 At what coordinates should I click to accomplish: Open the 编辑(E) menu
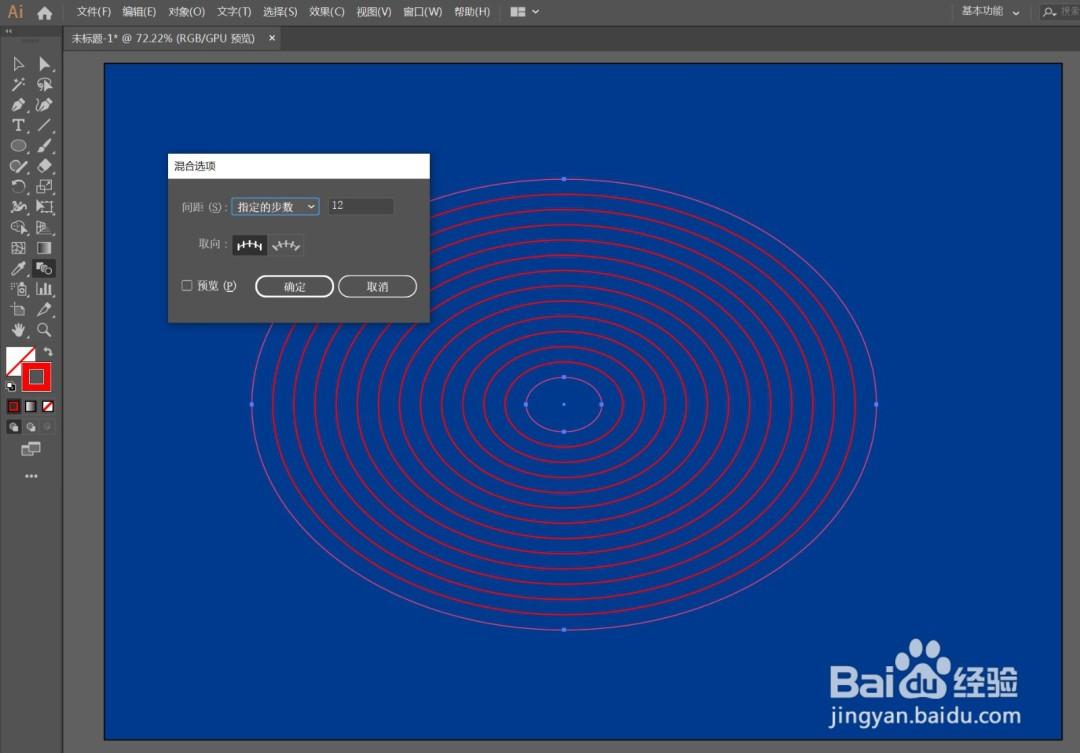click(x=139, y=12)
